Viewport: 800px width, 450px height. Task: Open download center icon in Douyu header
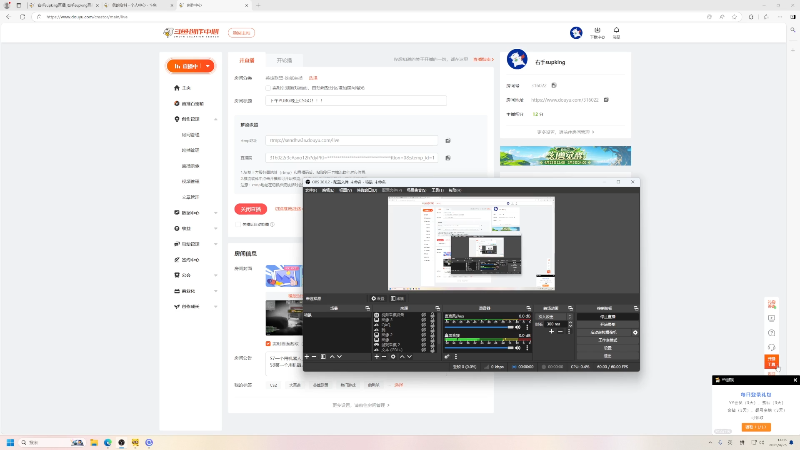[x=597, y=33]
